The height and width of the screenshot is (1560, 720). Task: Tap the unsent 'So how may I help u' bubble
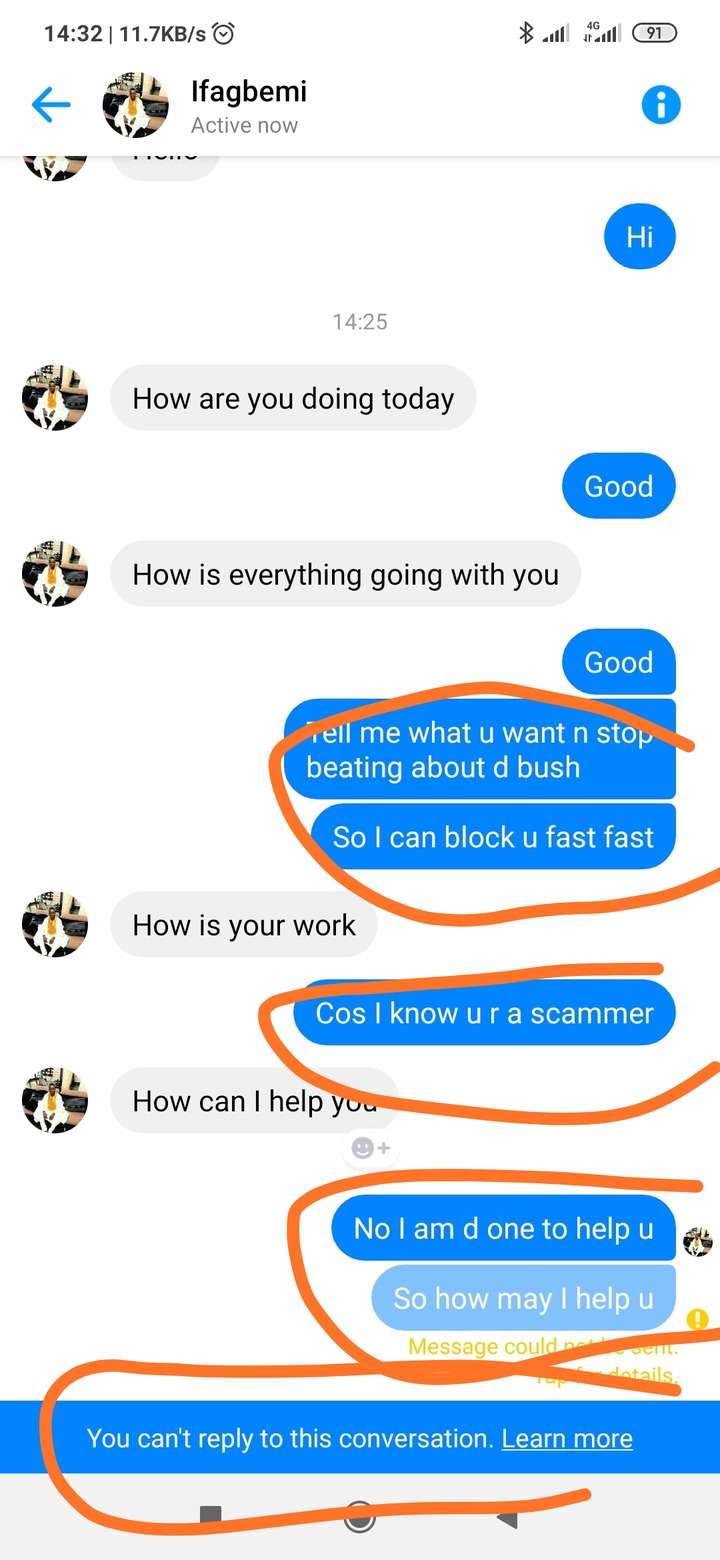click(524, 1298)
